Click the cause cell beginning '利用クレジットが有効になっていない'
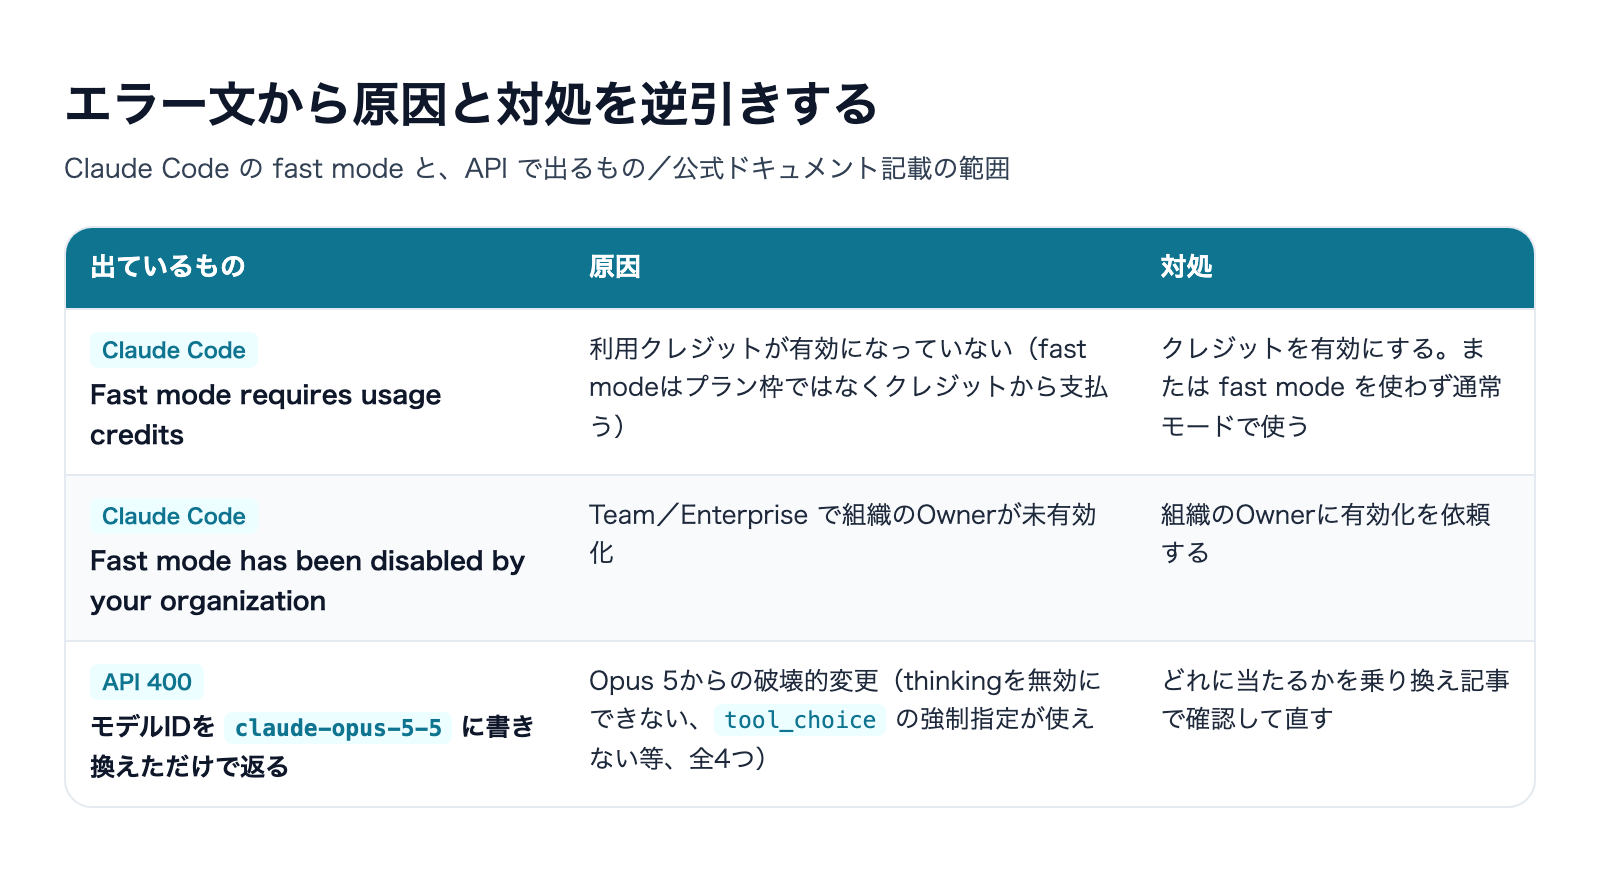Viewport: 1600px width, 876px height. pyautogui.click(x=848, y=387)
